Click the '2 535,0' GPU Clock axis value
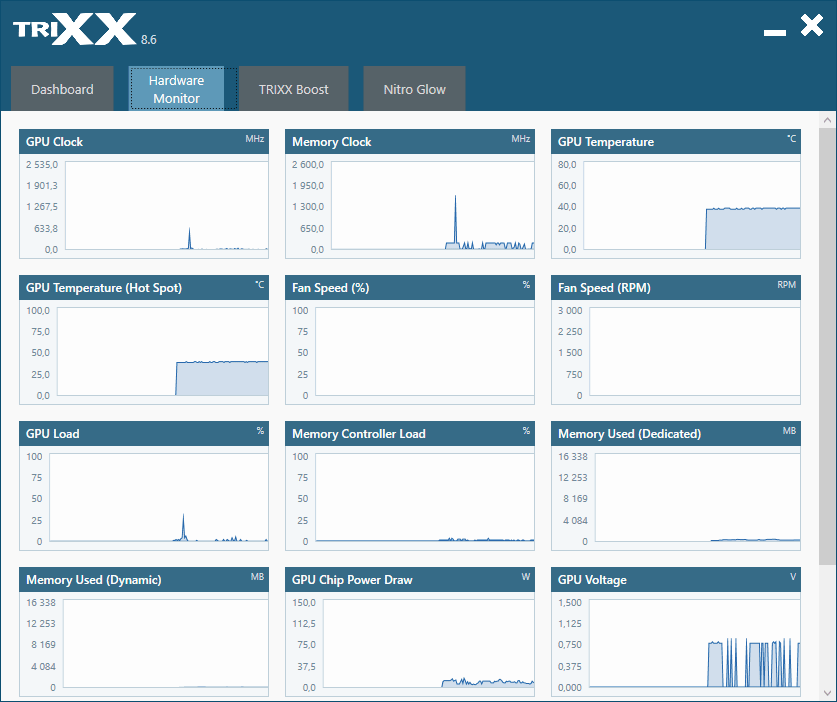837x702 pixels. [42, 164]
